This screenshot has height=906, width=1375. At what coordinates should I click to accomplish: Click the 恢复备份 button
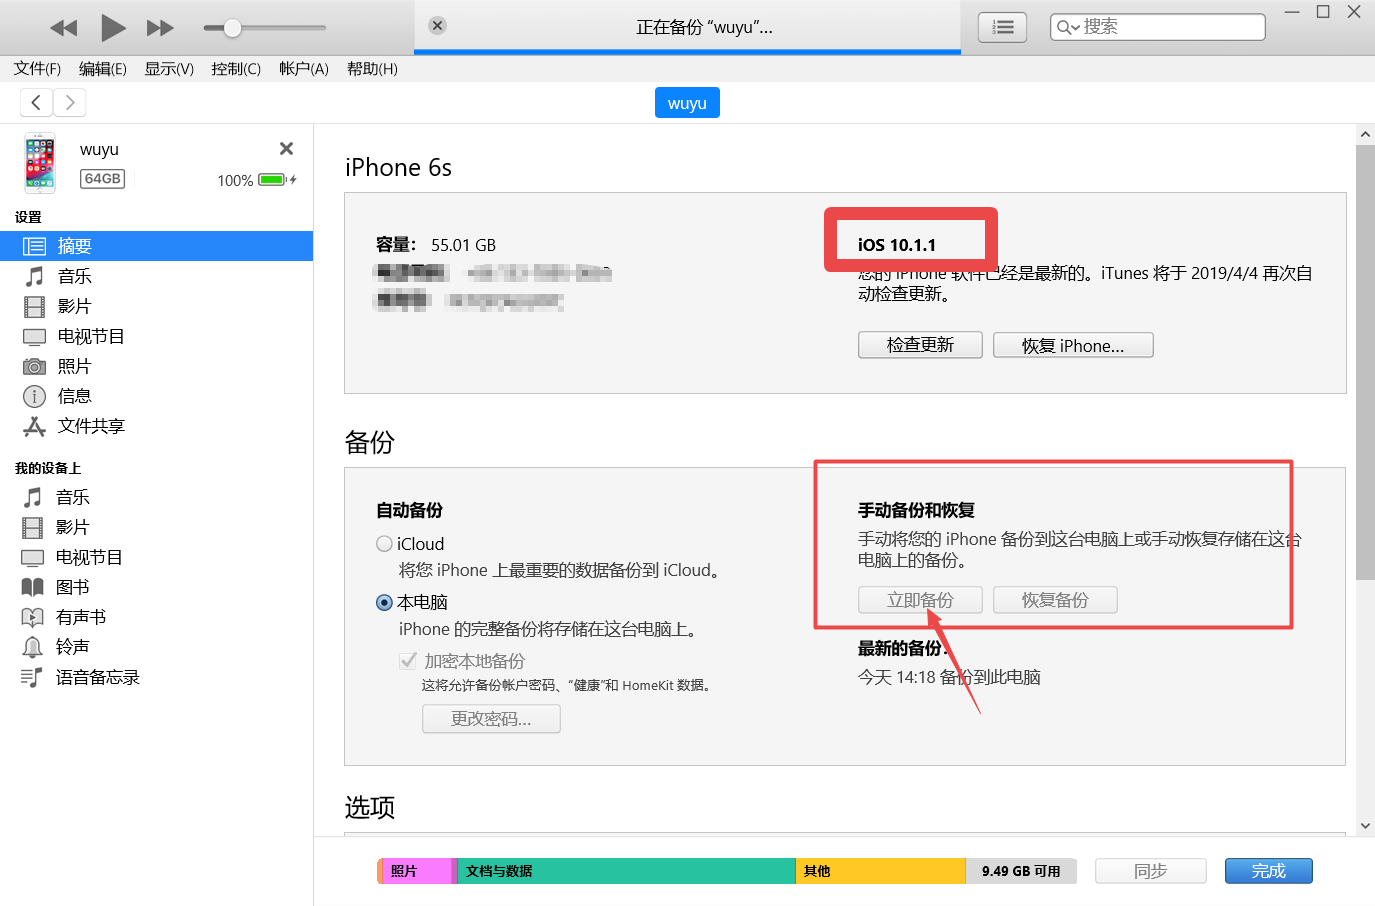click(x=1055, y=600)
